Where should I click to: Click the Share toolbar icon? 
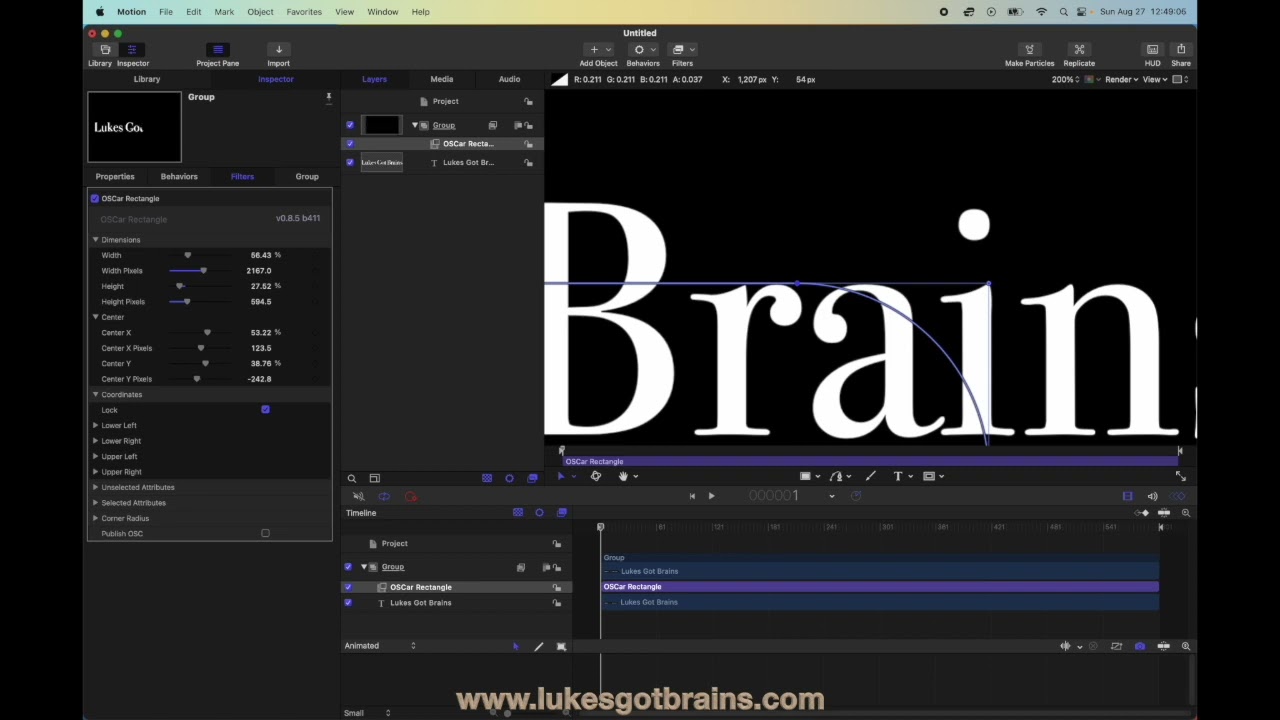coord(1181,50)
